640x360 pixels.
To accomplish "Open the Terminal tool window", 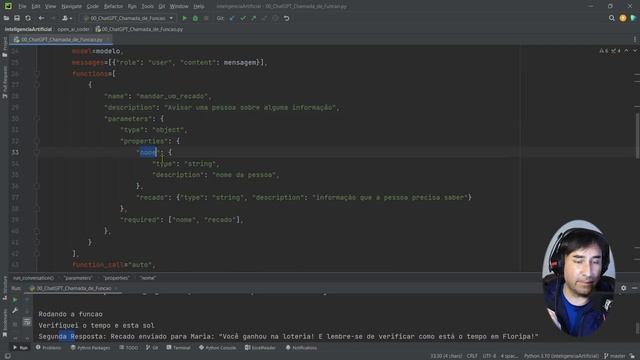I will pyautogui.click(x=178, y=348).
